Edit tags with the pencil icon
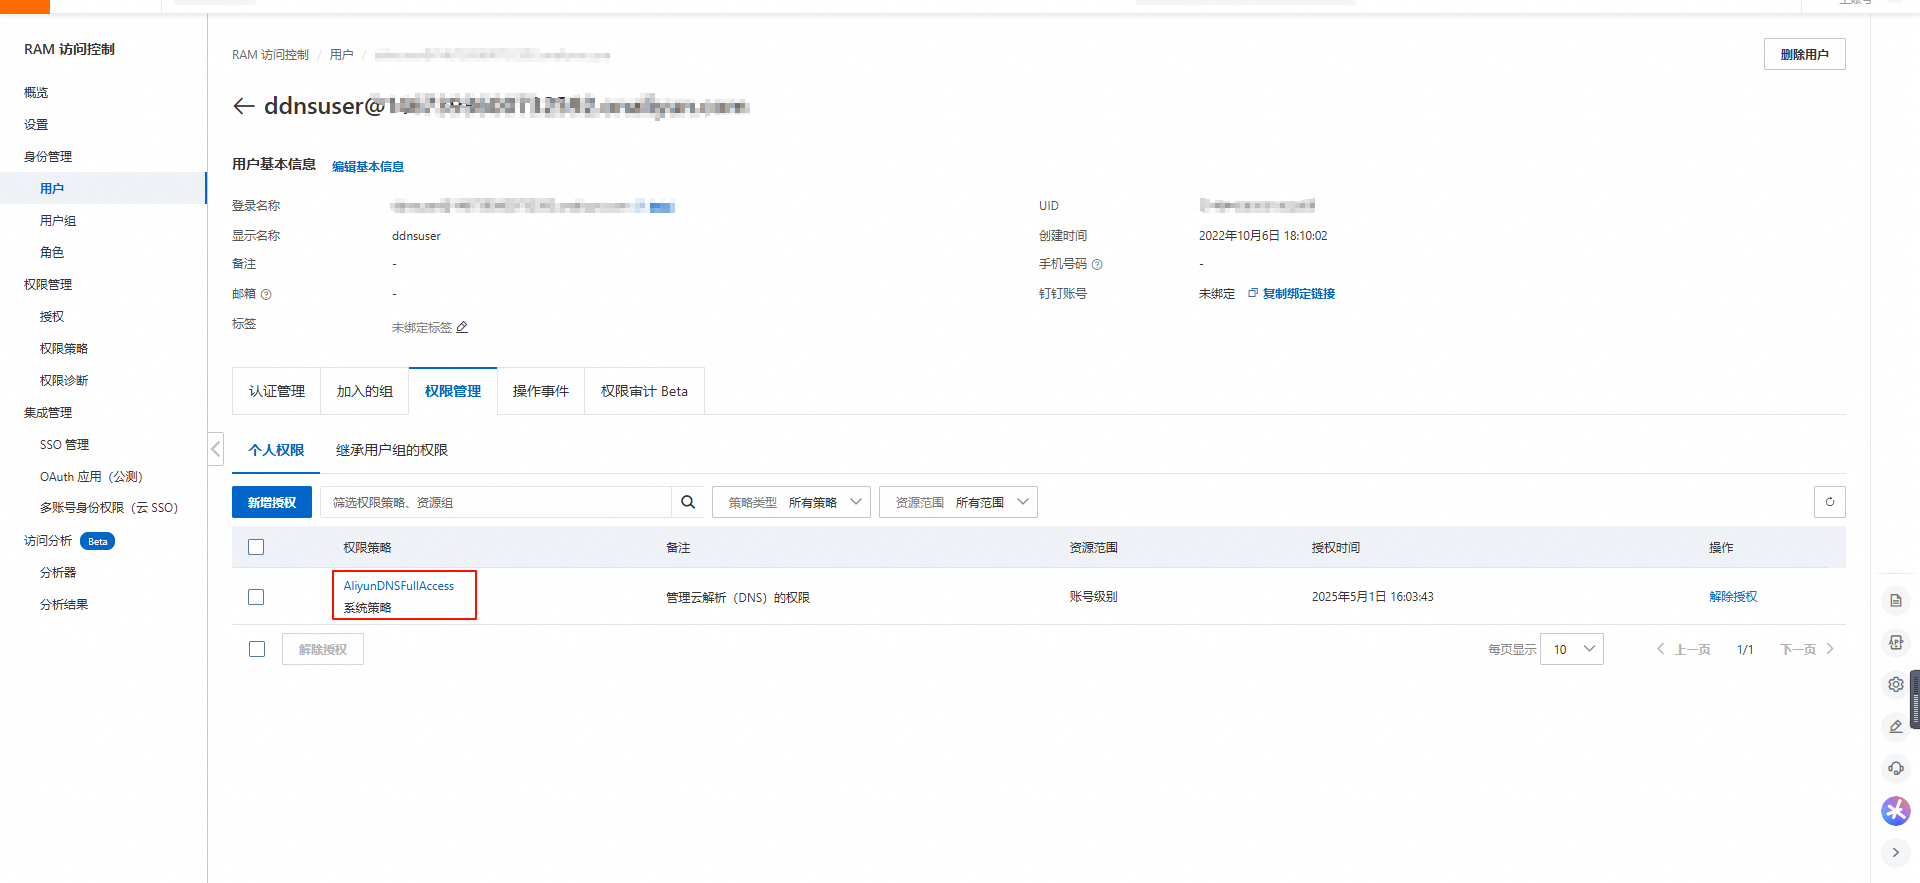The height and width of the screenshot is (883, 1920). click(x=462, y=327)
